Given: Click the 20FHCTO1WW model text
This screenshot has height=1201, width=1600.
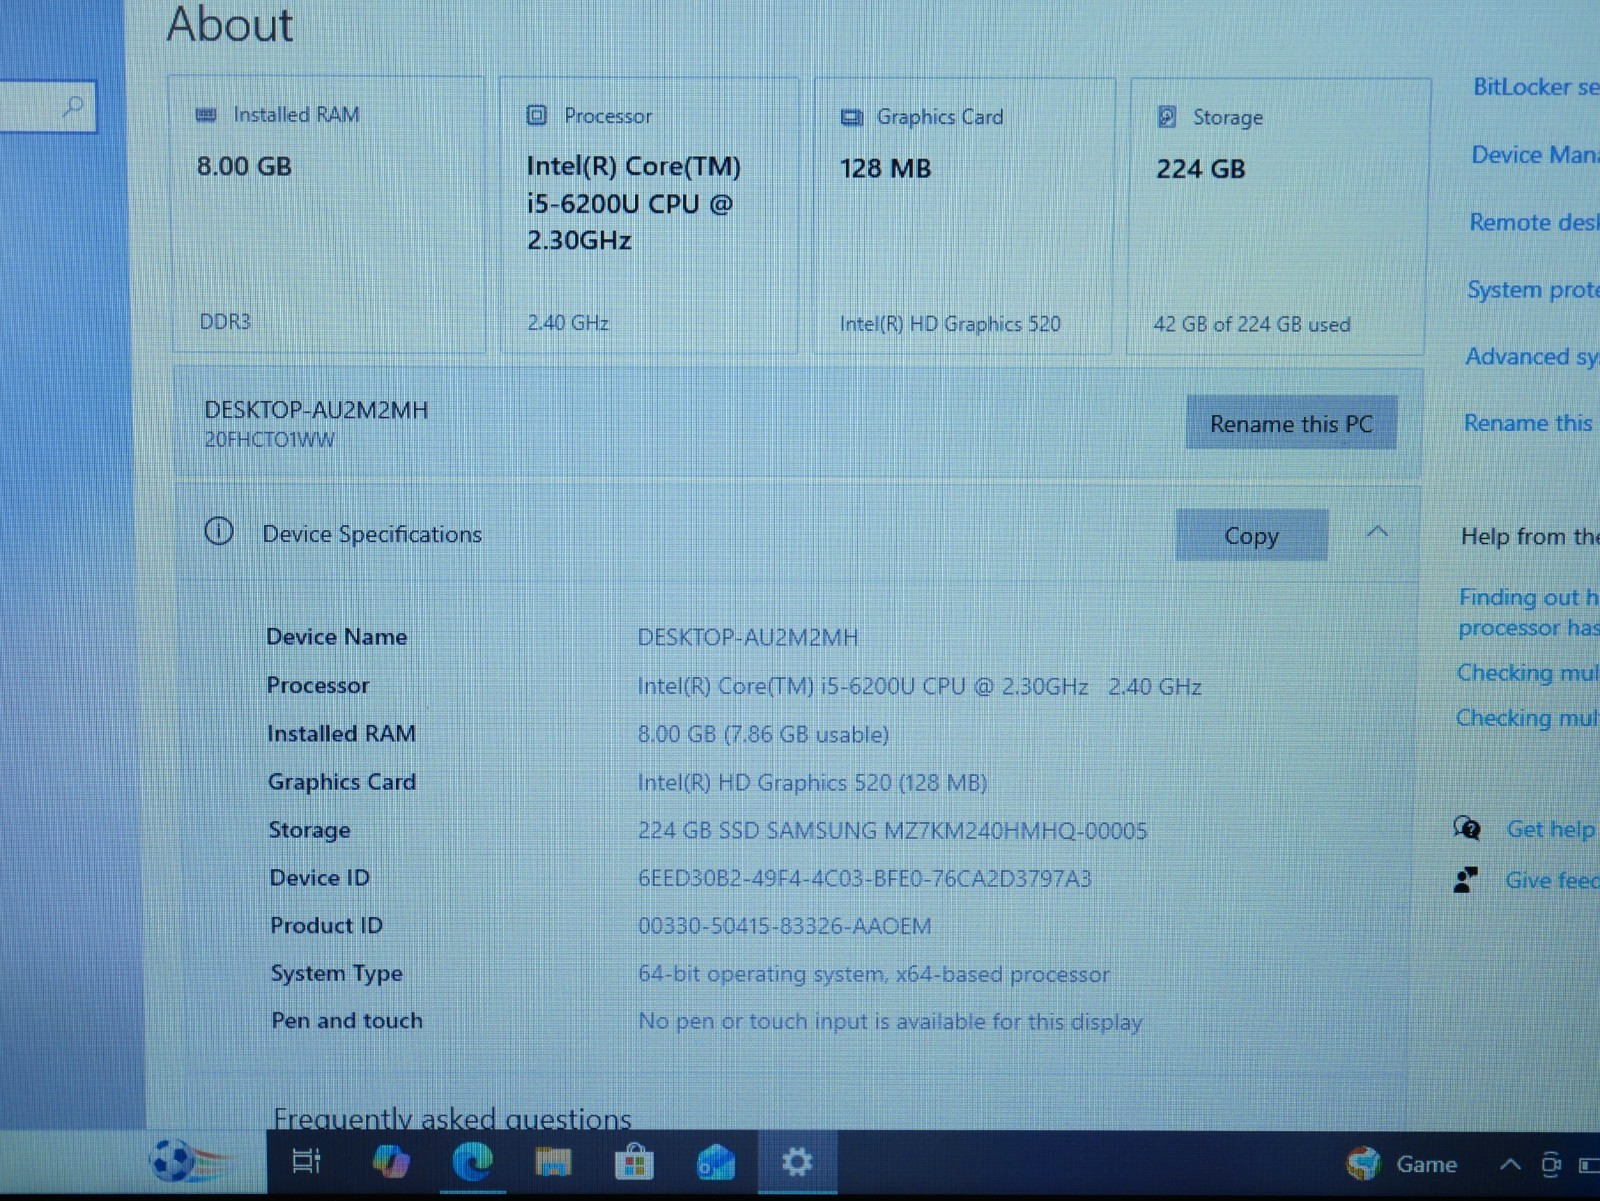Looking at the screenshot, I should 269,440.
